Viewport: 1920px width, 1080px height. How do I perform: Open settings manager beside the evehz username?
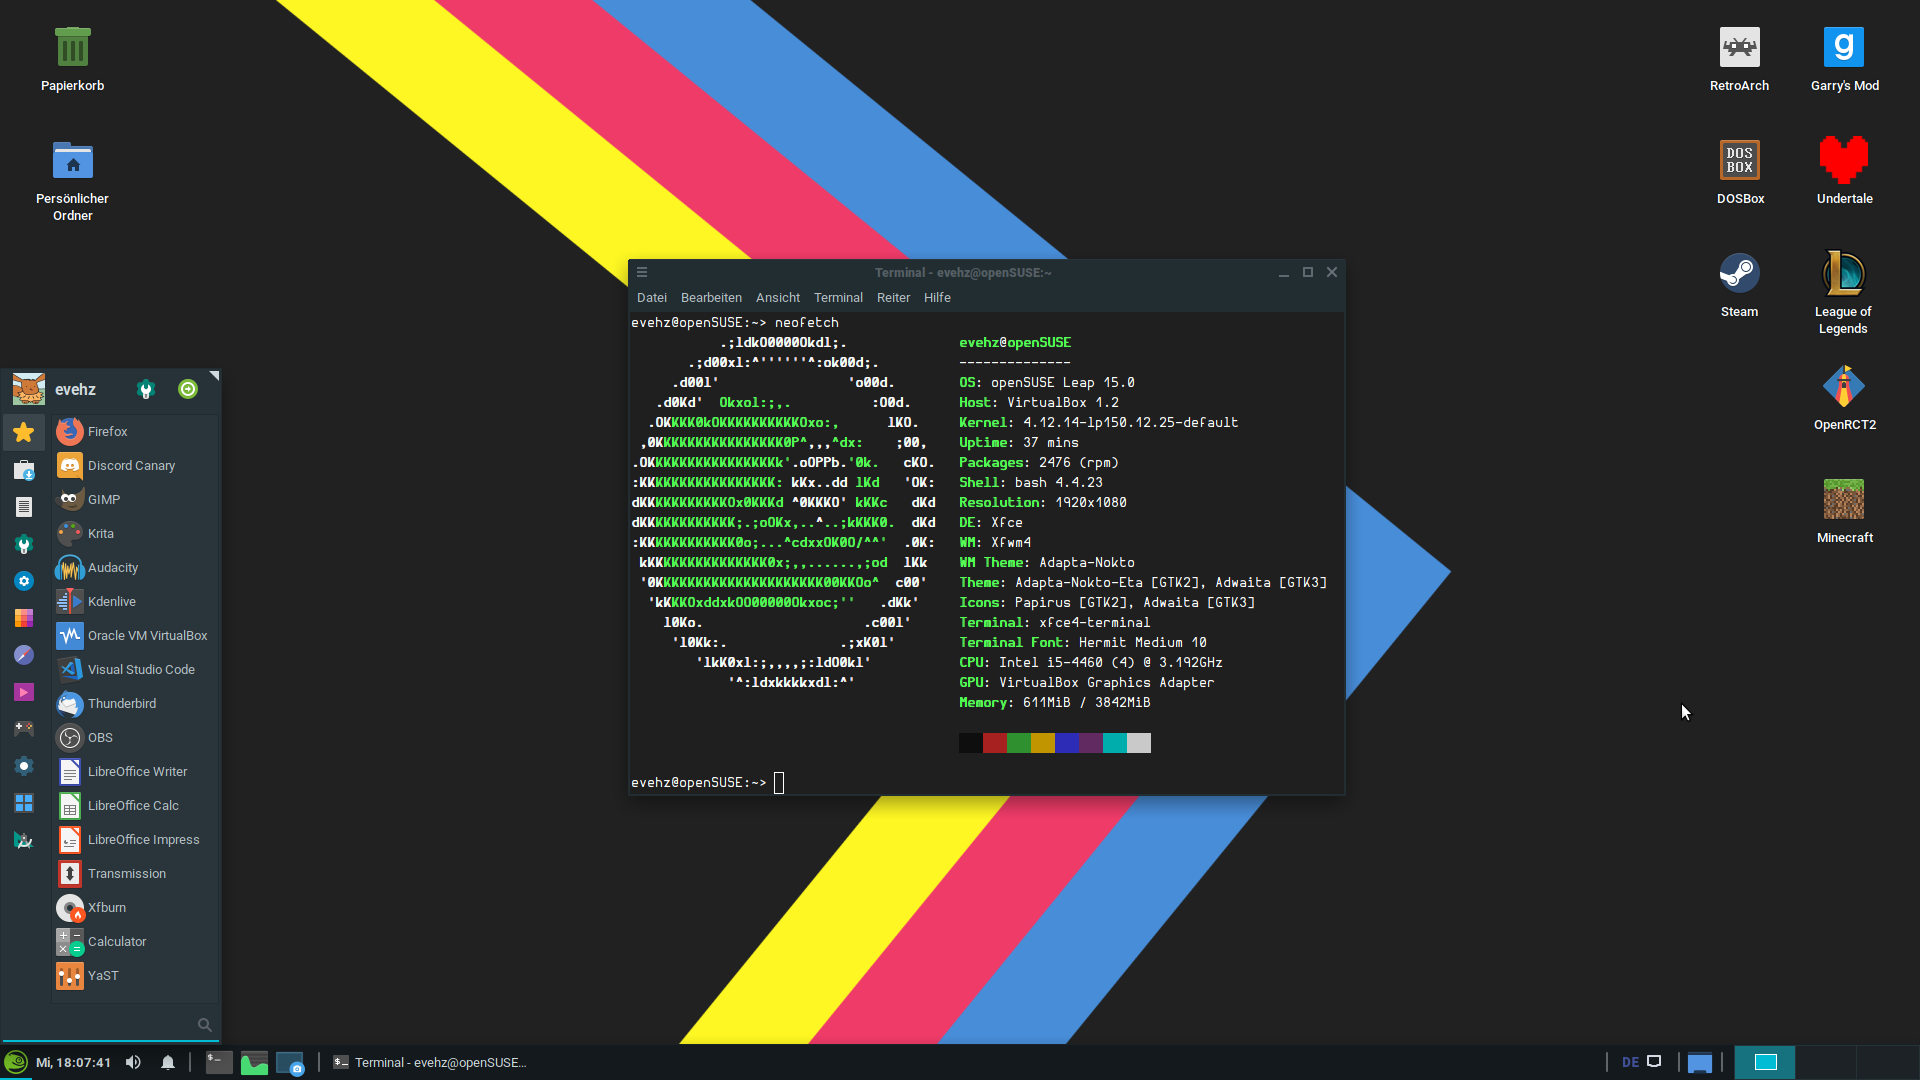click(x=146, y=390)
